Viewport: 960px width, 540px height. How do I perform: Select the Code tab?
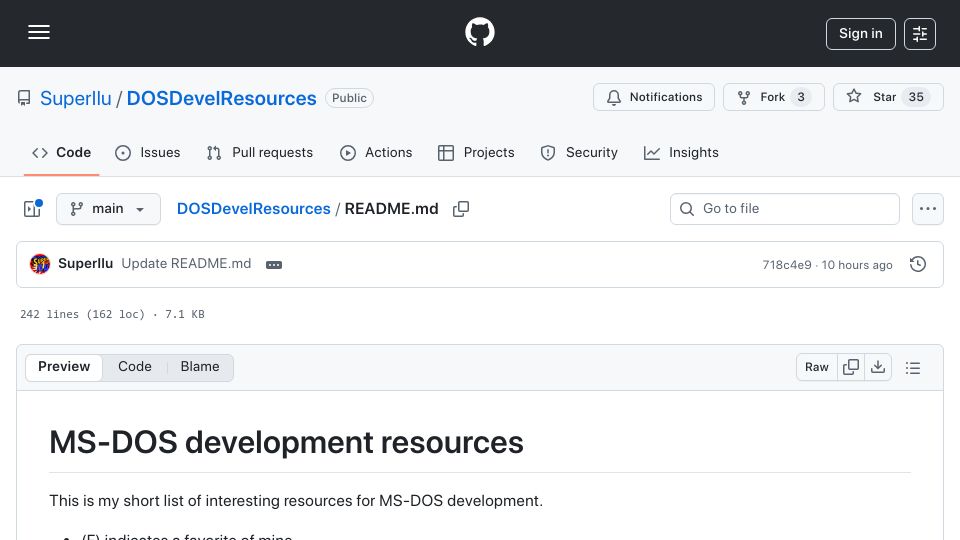pyautogui.click(x=61, y=152)
